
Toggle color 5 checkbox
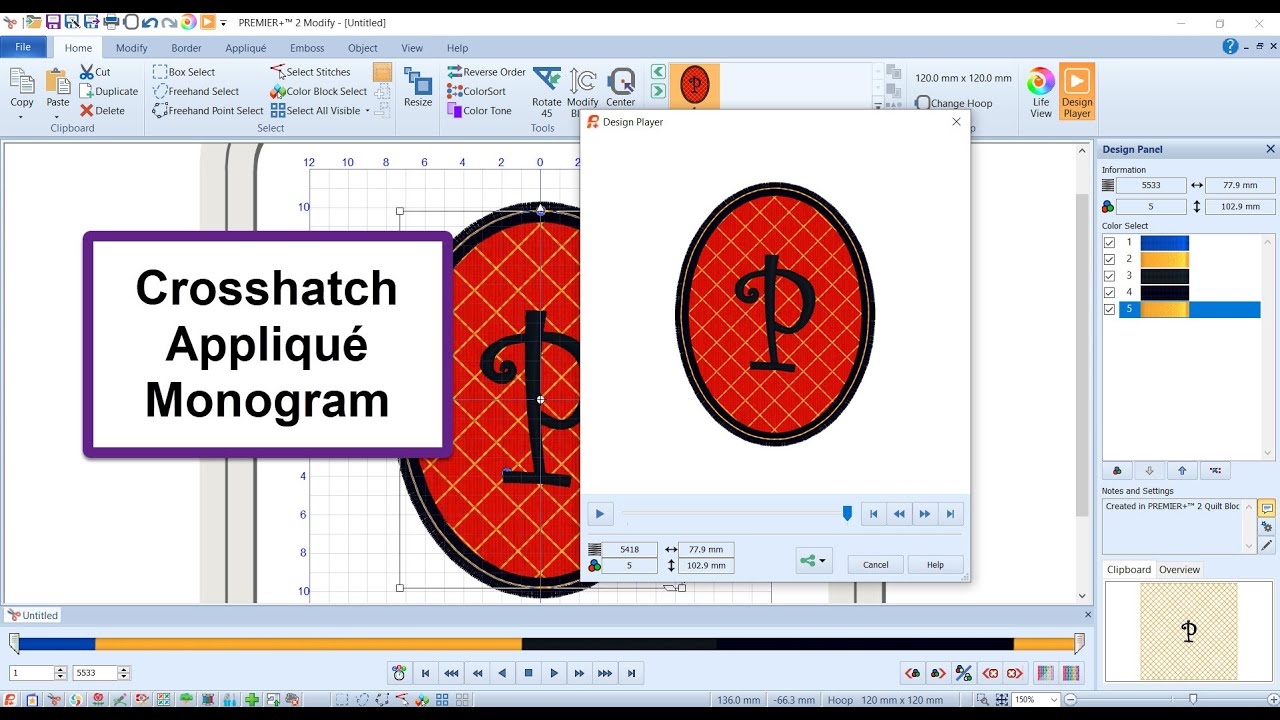pyautogui.click(x=1109, y=311)
